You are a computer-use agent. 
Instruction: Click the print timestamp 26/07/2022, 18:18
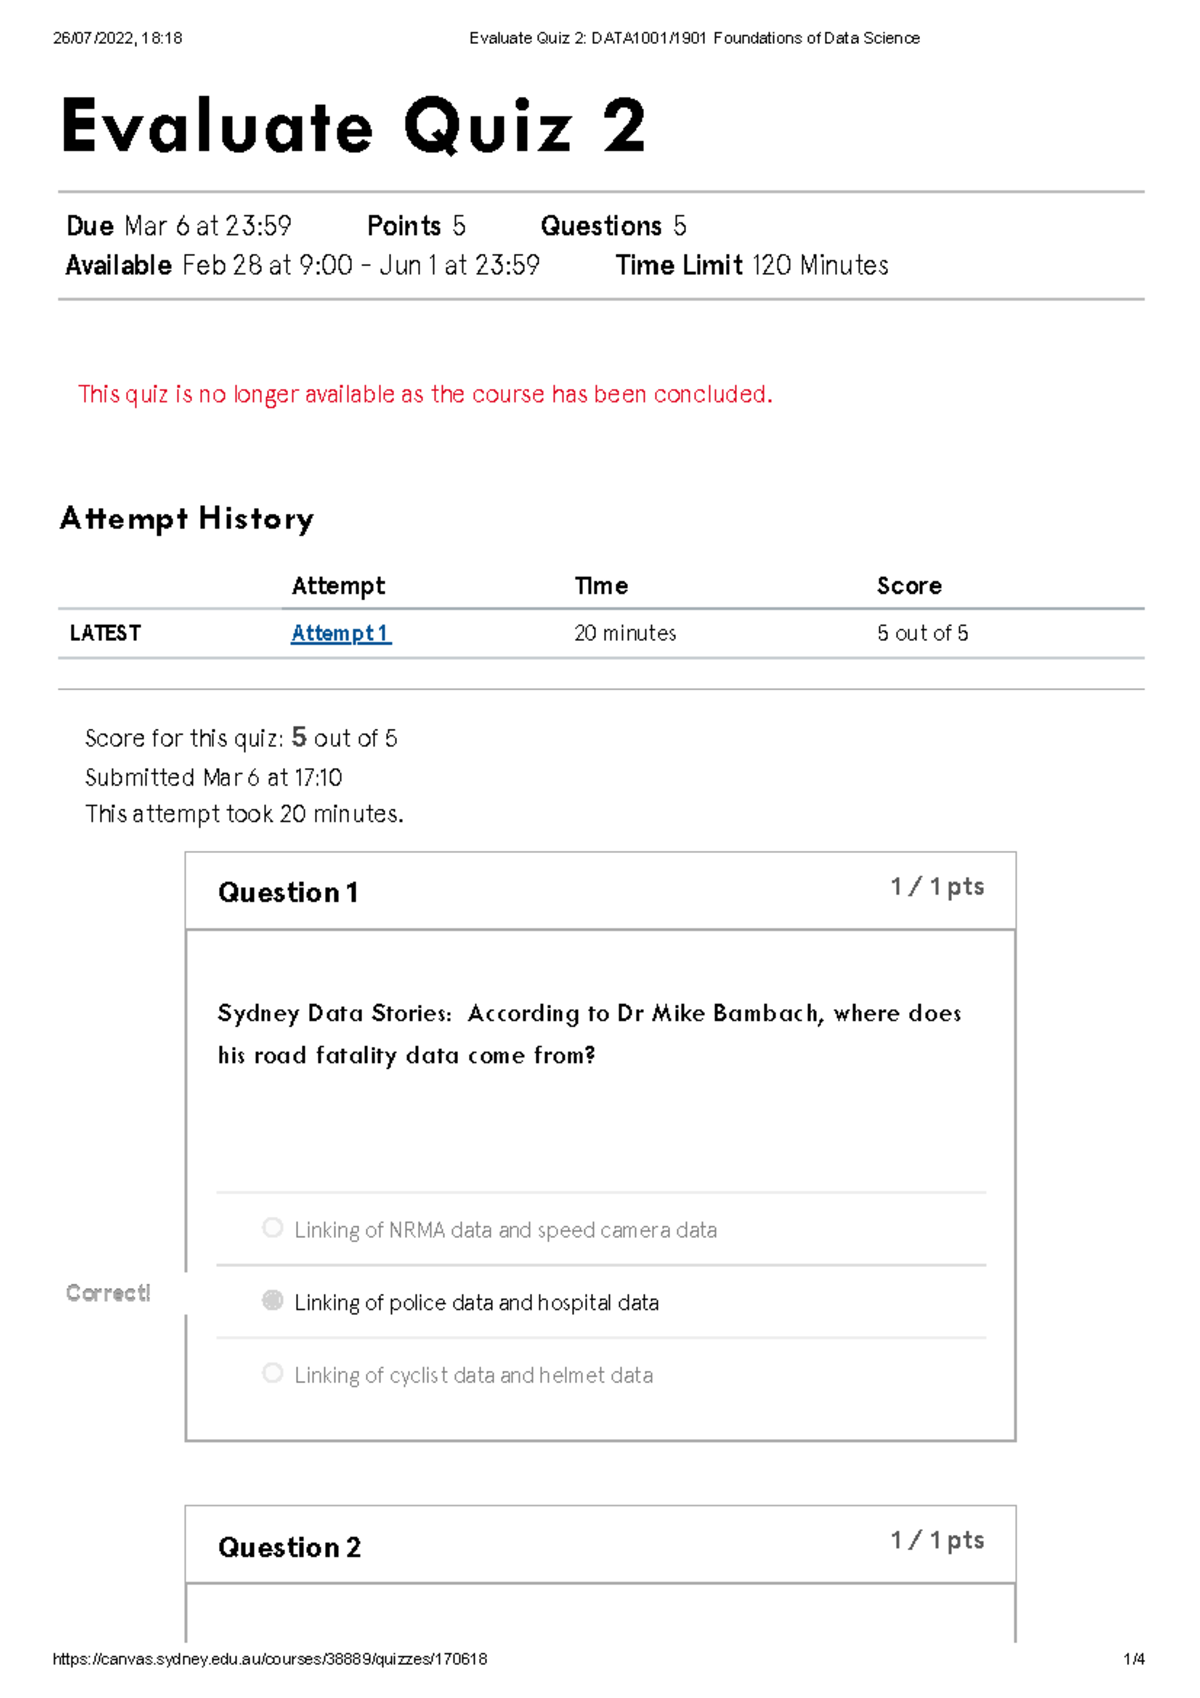click(x=117, y=38)
